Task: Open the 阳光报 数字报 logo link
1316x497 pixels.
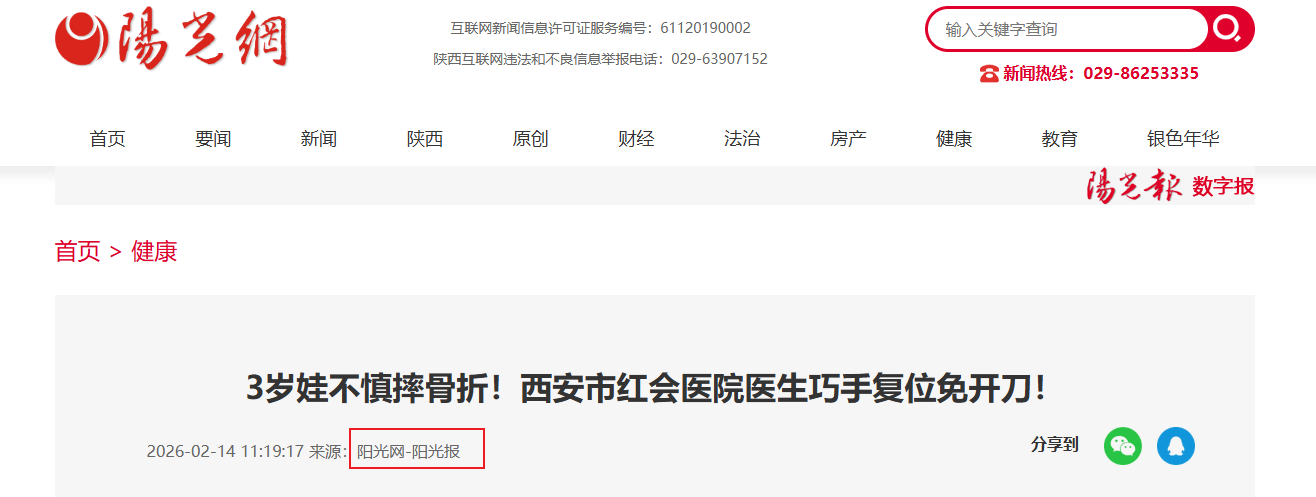Action: 1170,186
